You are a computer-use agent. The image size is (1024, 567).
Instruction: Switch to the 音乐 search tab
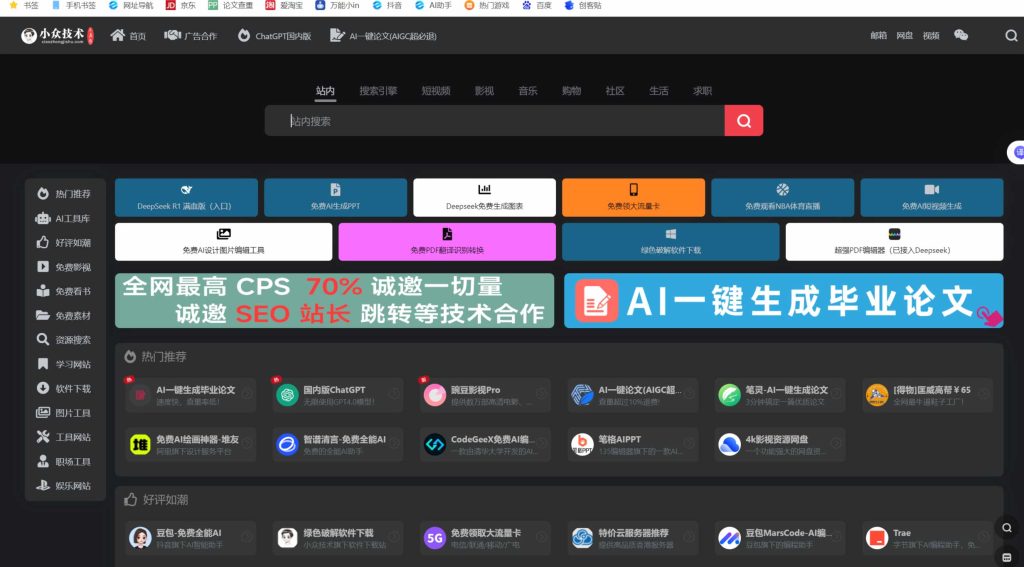pos(527,91)
